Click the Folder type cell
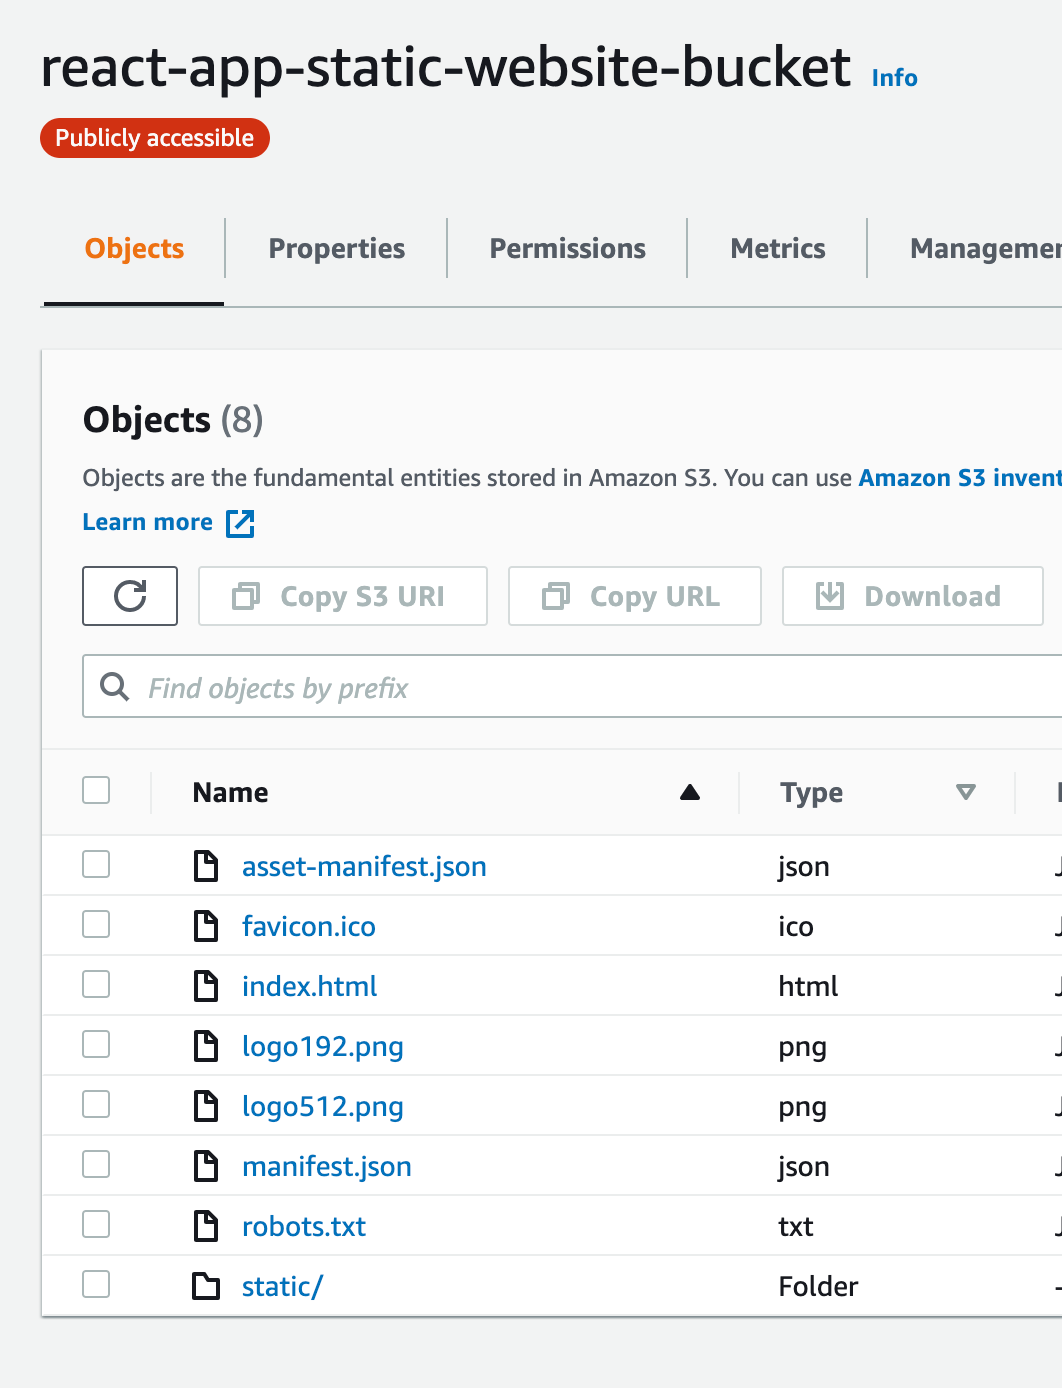 [x=818, y=1286]
